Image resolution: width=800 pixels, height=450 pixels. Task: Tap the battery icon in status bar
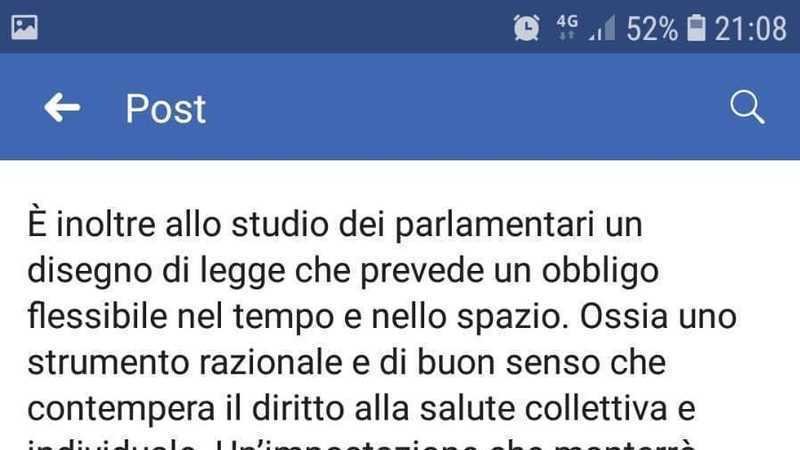click(696, 28)
